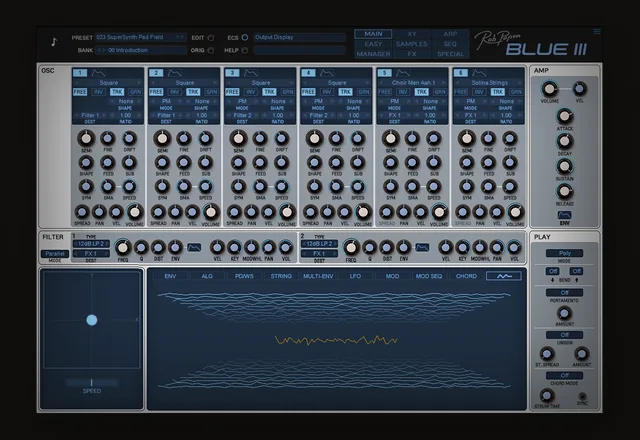Open the Parallel filter mode dropdown
The width and height of the screenshot is (640, 440).
click(55, 254)
